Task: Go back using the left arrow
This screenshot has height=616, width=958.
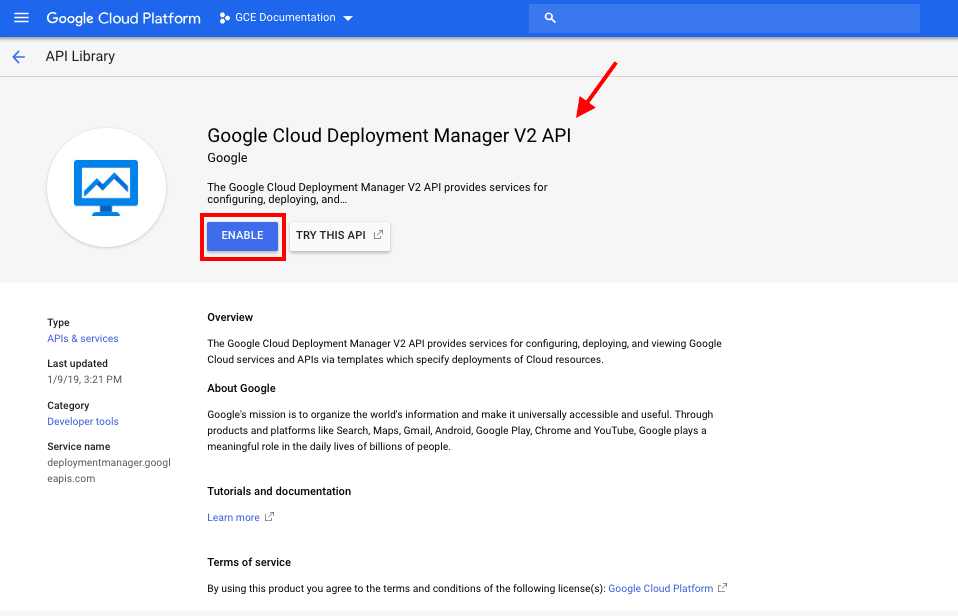Action: [x=19, y=57]
